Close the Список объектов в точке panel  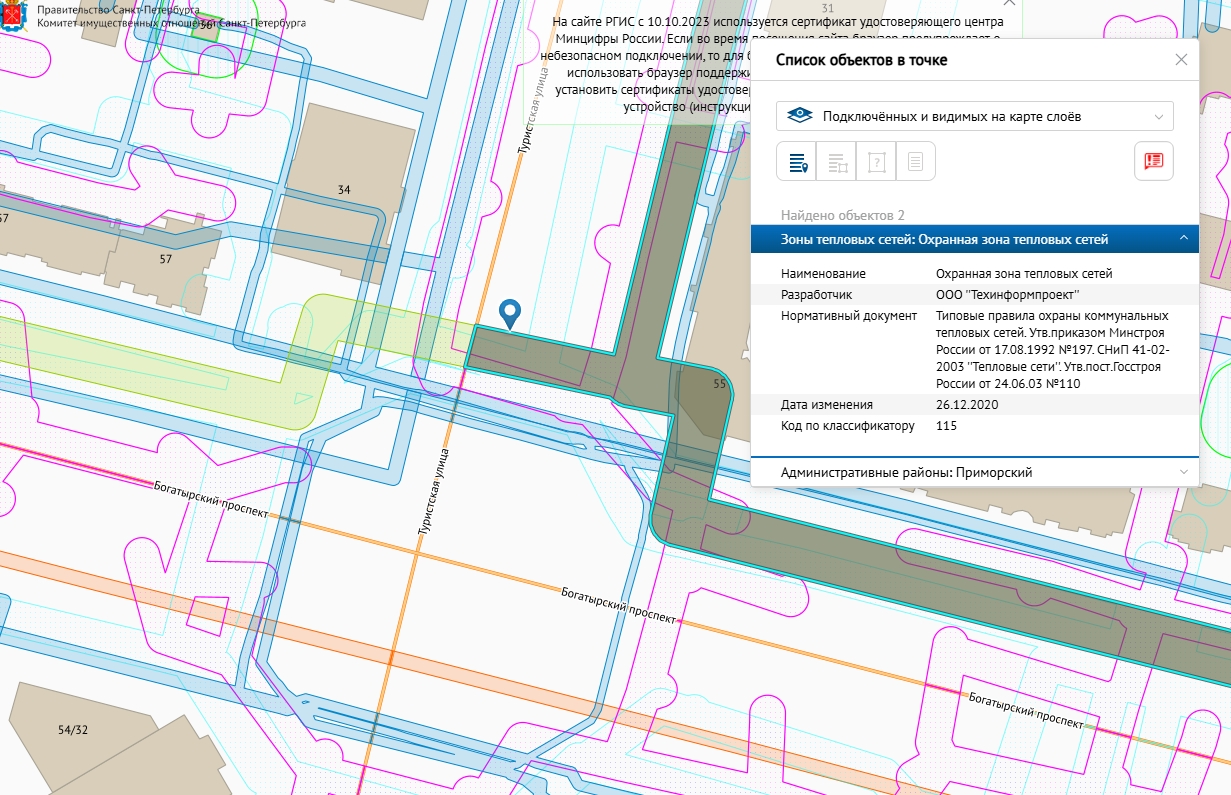point(1181,60)
